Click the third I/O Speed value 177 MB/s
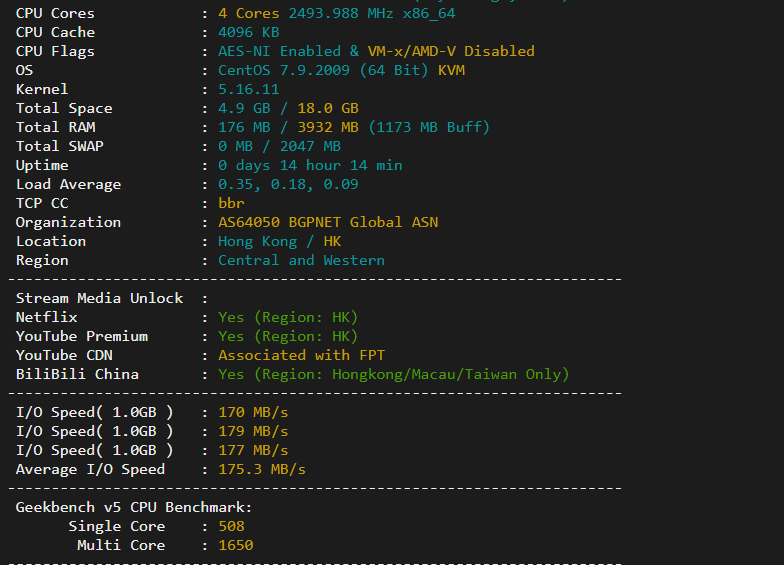Viewport: 784px width, 565px height. tap(253, 450)
